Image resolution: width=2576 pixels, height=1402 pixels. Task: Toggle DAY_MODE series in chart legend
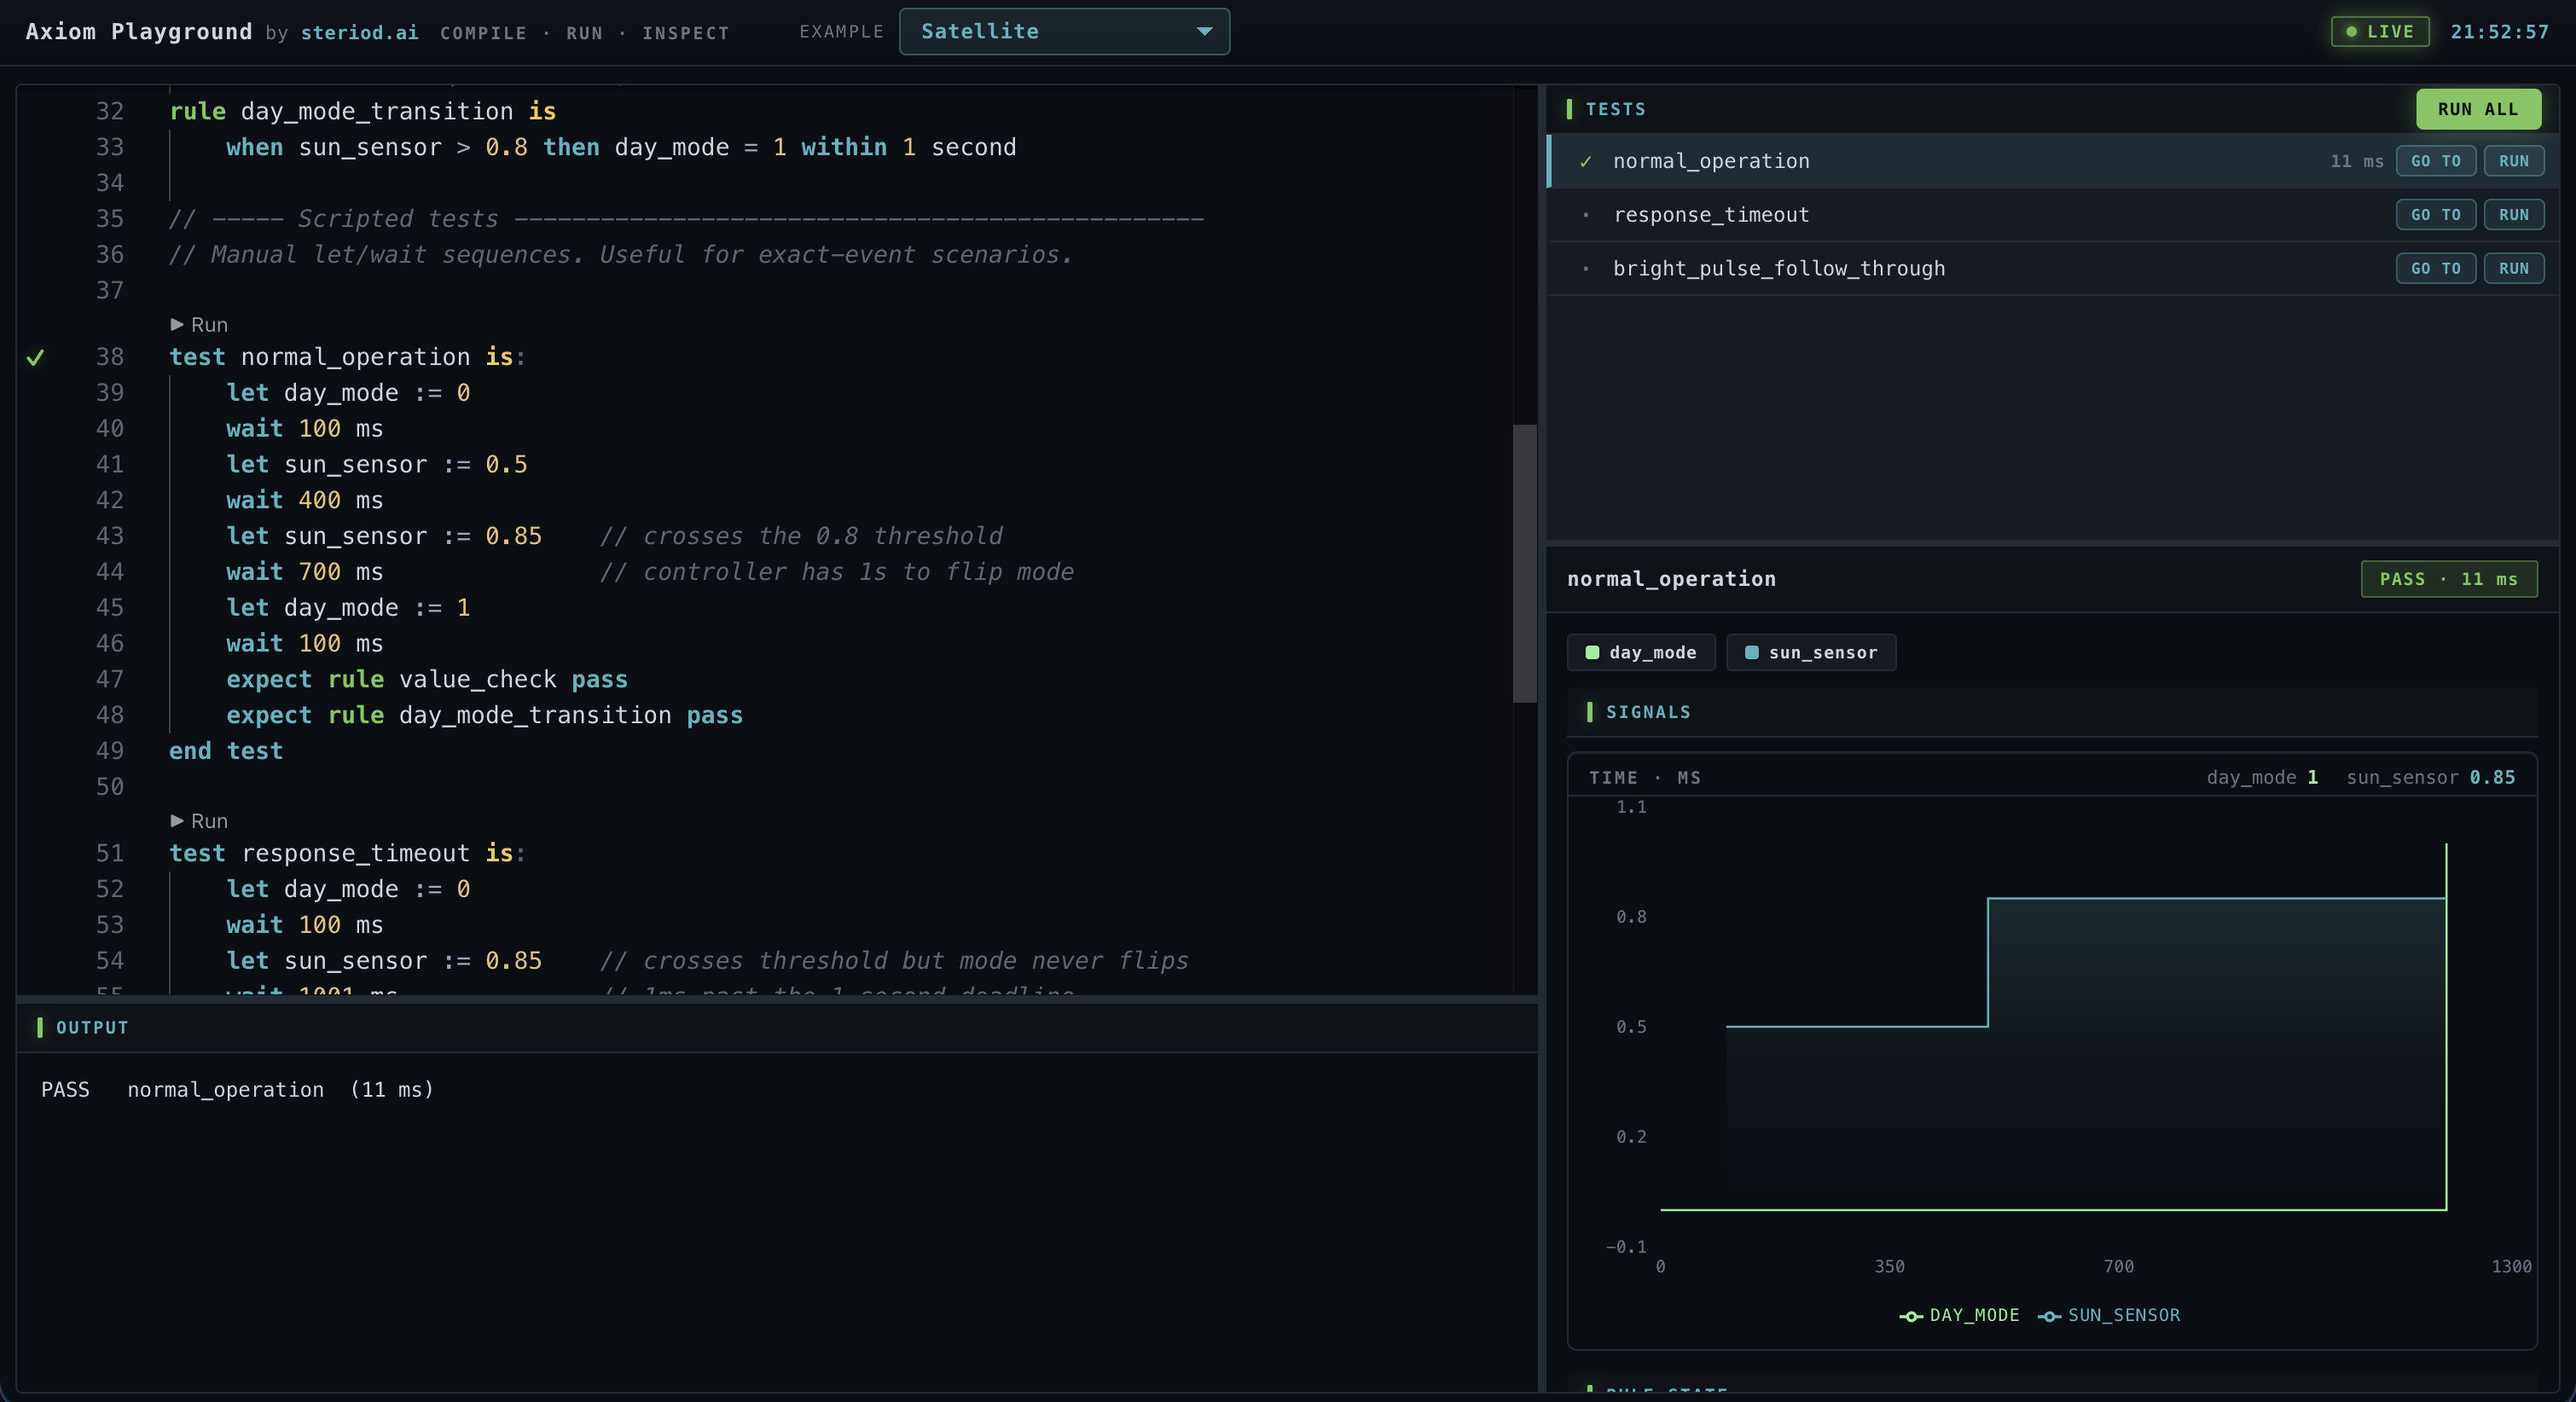pyautogui.click(x=1959, y=1315)
